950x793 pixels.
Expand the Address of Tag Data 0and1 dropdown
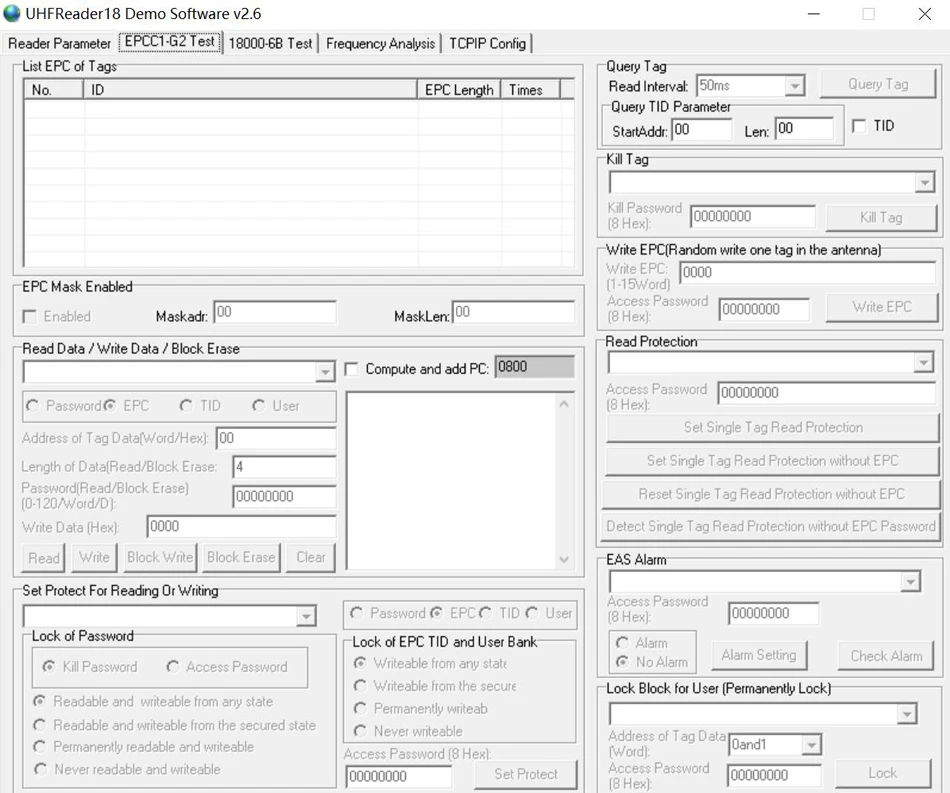click(x=811, y=745)
